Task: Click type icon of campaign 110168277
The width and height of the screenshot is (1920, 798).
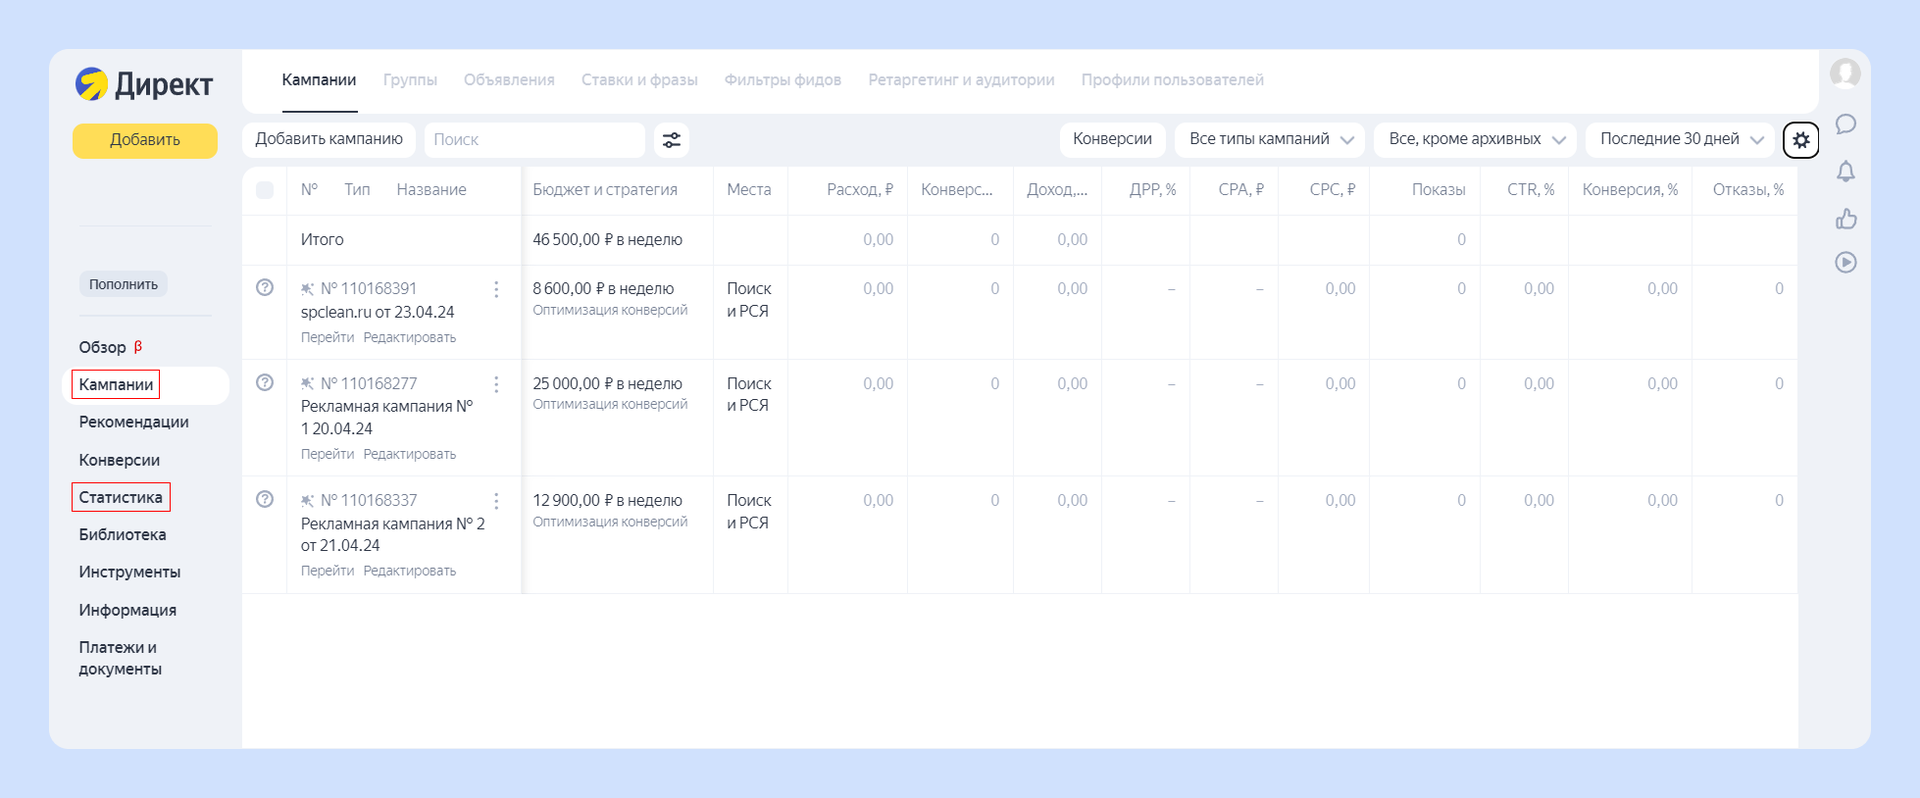Action: click(307, 384)
